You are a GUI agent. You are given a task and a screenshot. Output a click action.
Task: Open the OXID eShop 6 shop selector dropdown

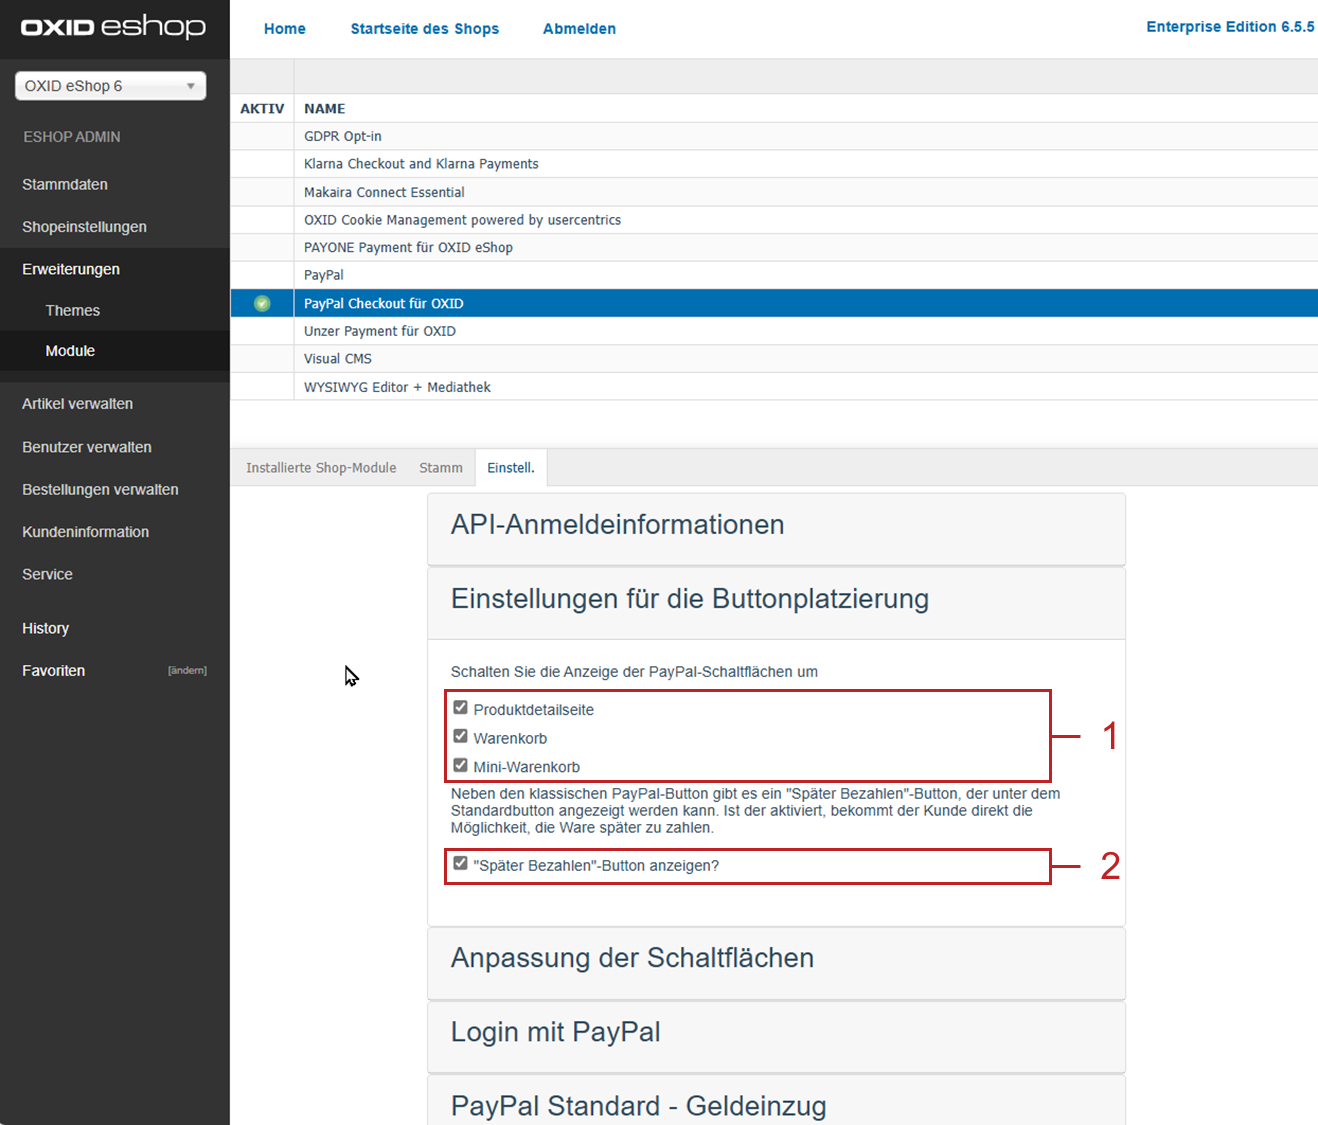click(x=110, y=86)
